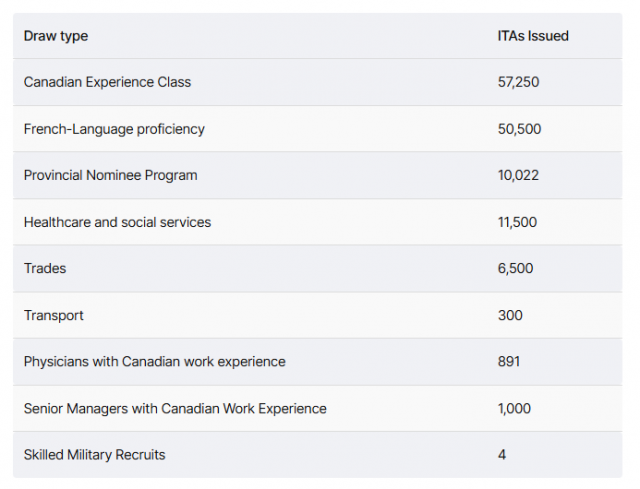Click the 300 value in Transport row

510,315
